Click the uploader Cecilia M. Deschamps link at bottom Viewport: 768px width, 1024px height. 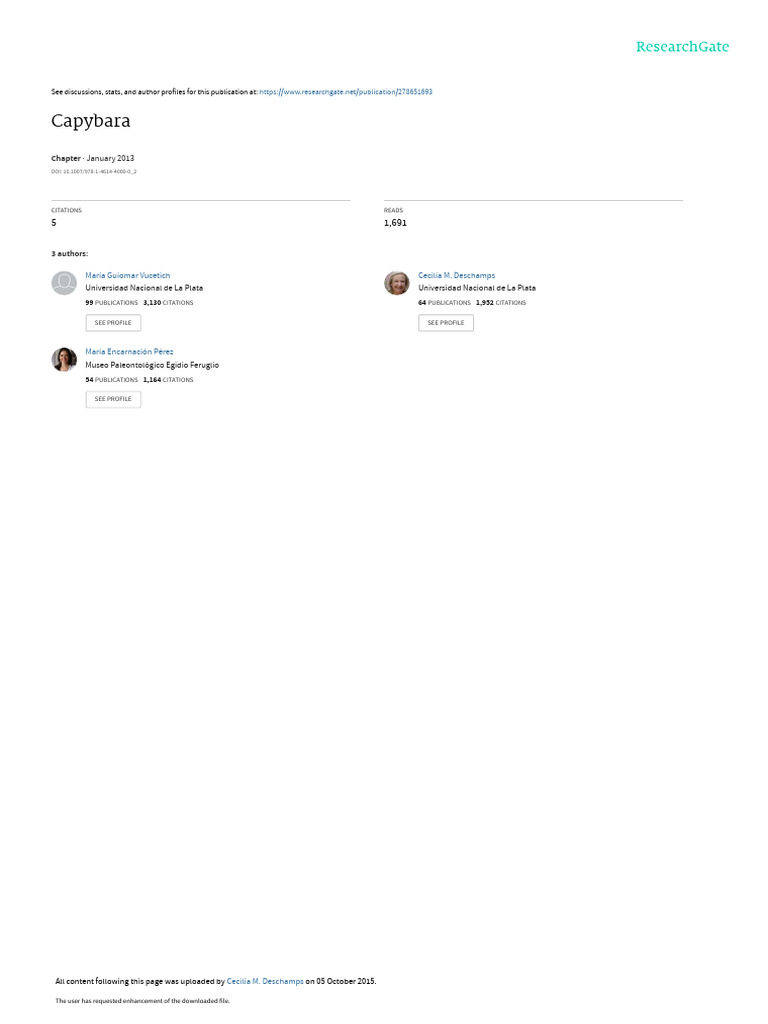(x=265, y=981)
